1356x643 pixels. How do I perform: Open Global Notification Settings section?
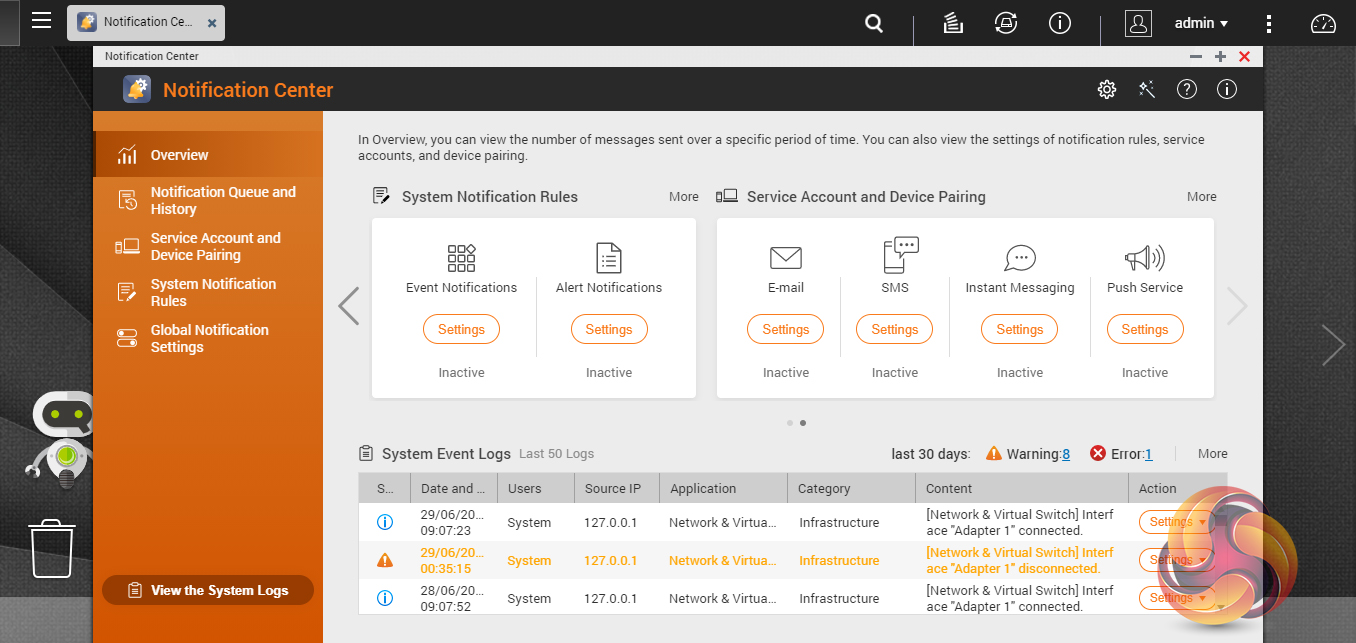209,338
